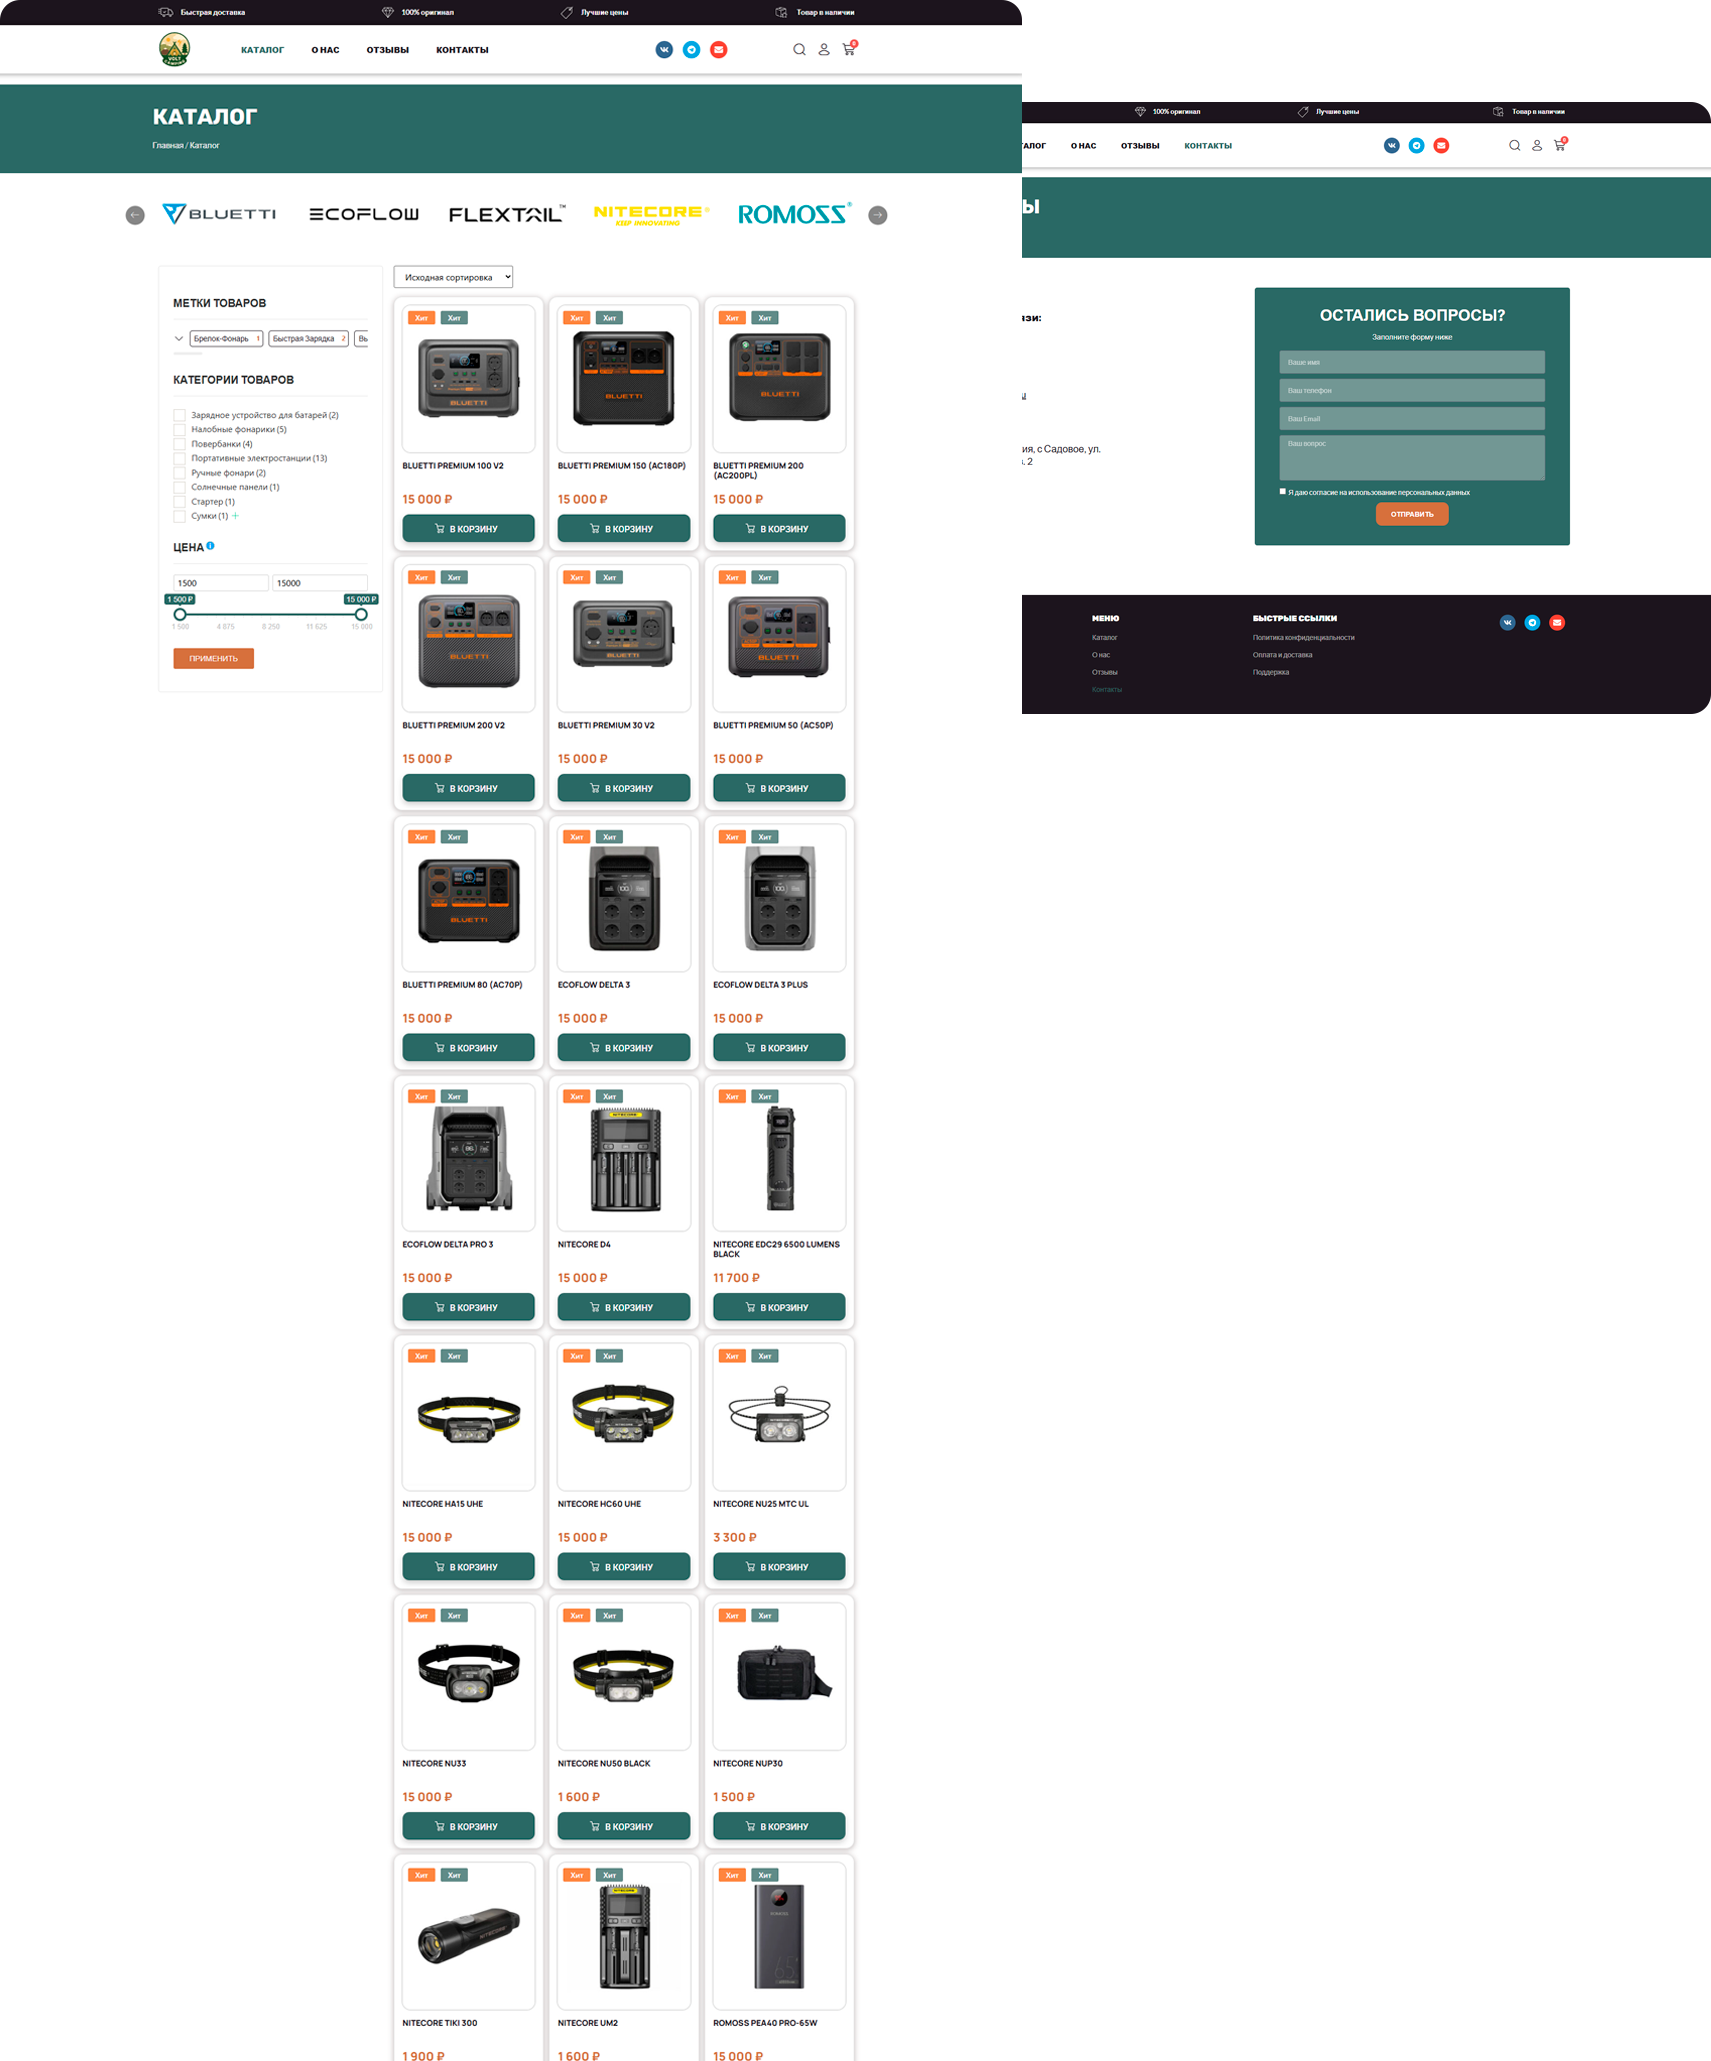1711x2061 pixels.
Task: Click the ПРИМЕНИТЬ price filter button
Action: (213, 658)
